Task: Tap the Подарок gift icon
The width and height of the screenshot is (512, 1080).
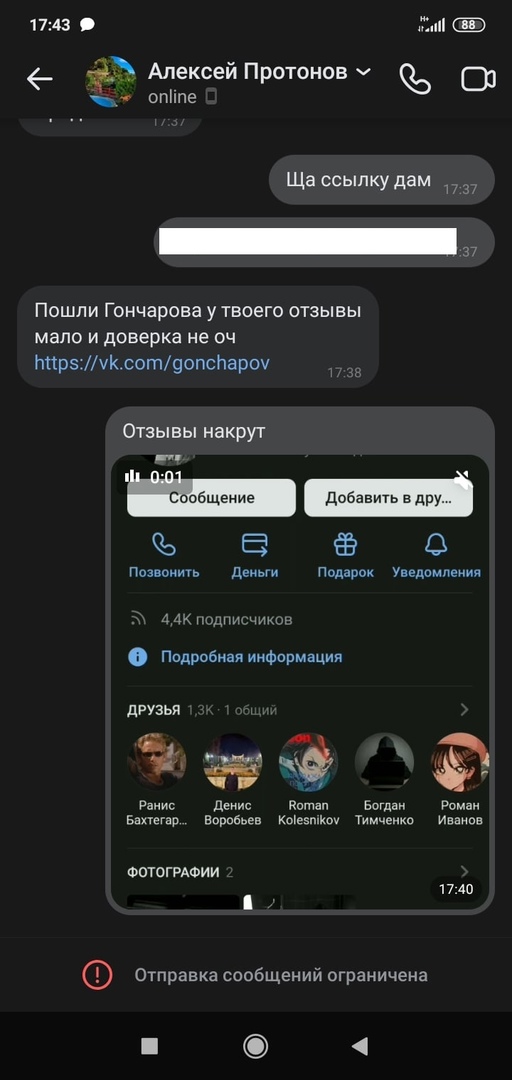Action: pyautogui.click(x=345, y=545)
